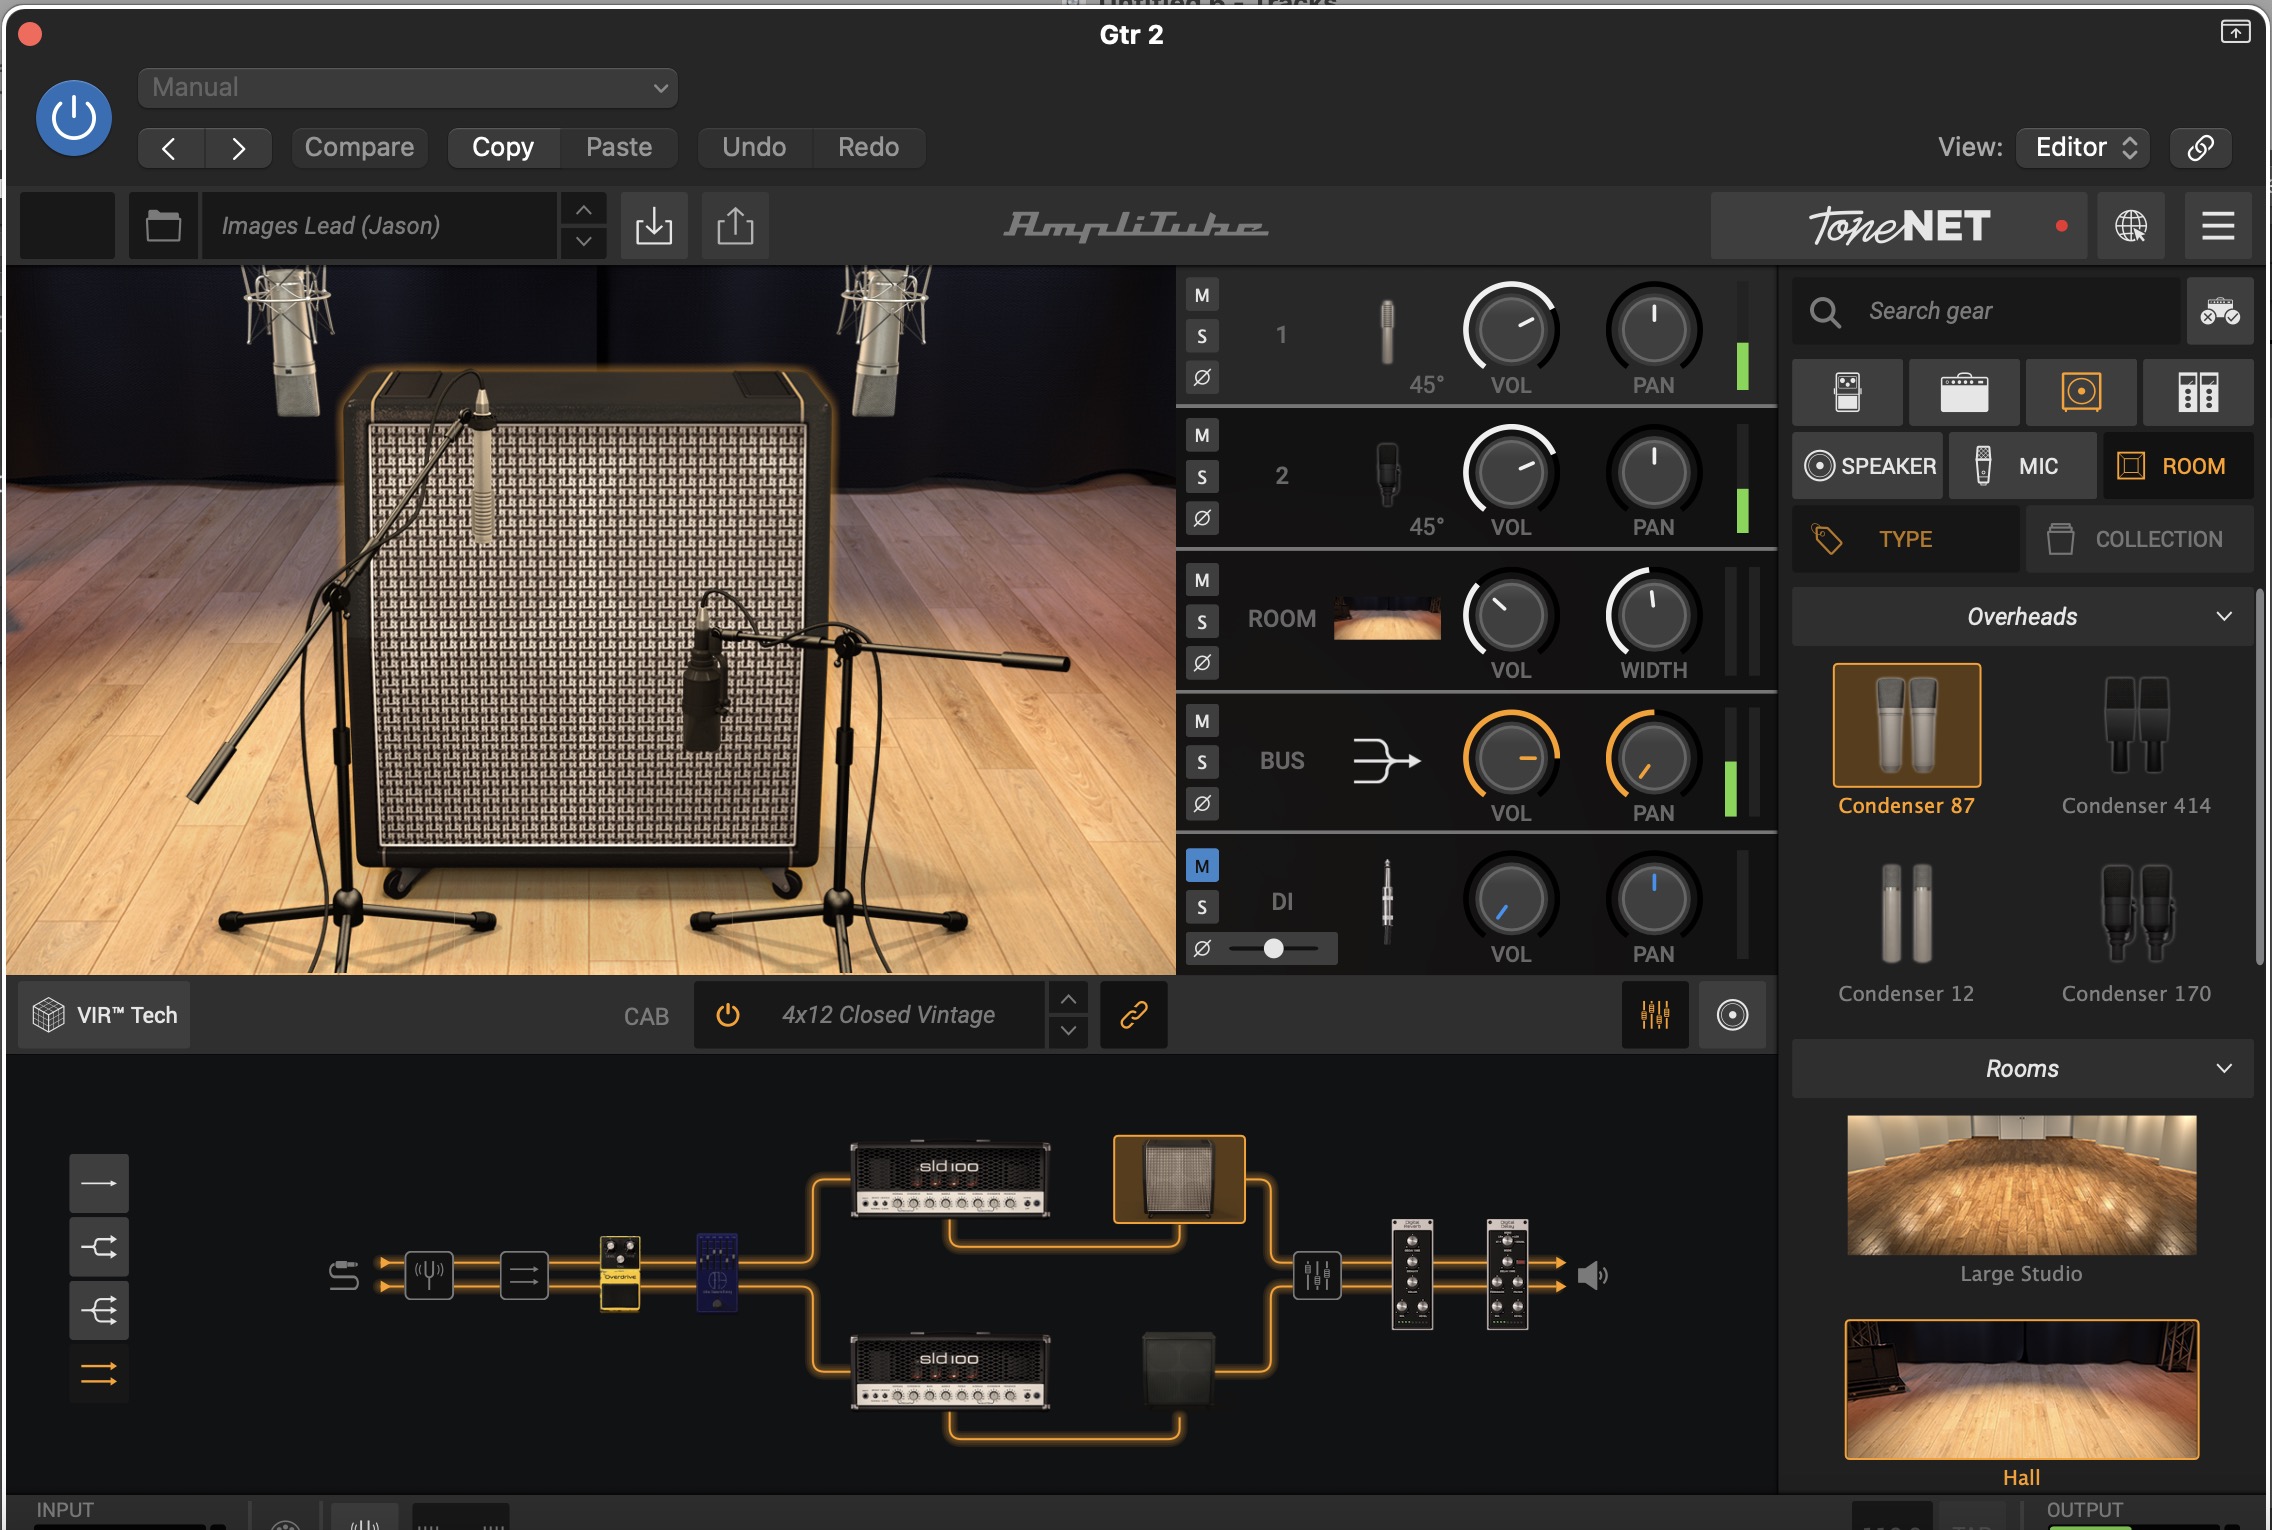Switch to the SPEAKER tab
2272x1530 pixels.
(x=1867, y=466)
